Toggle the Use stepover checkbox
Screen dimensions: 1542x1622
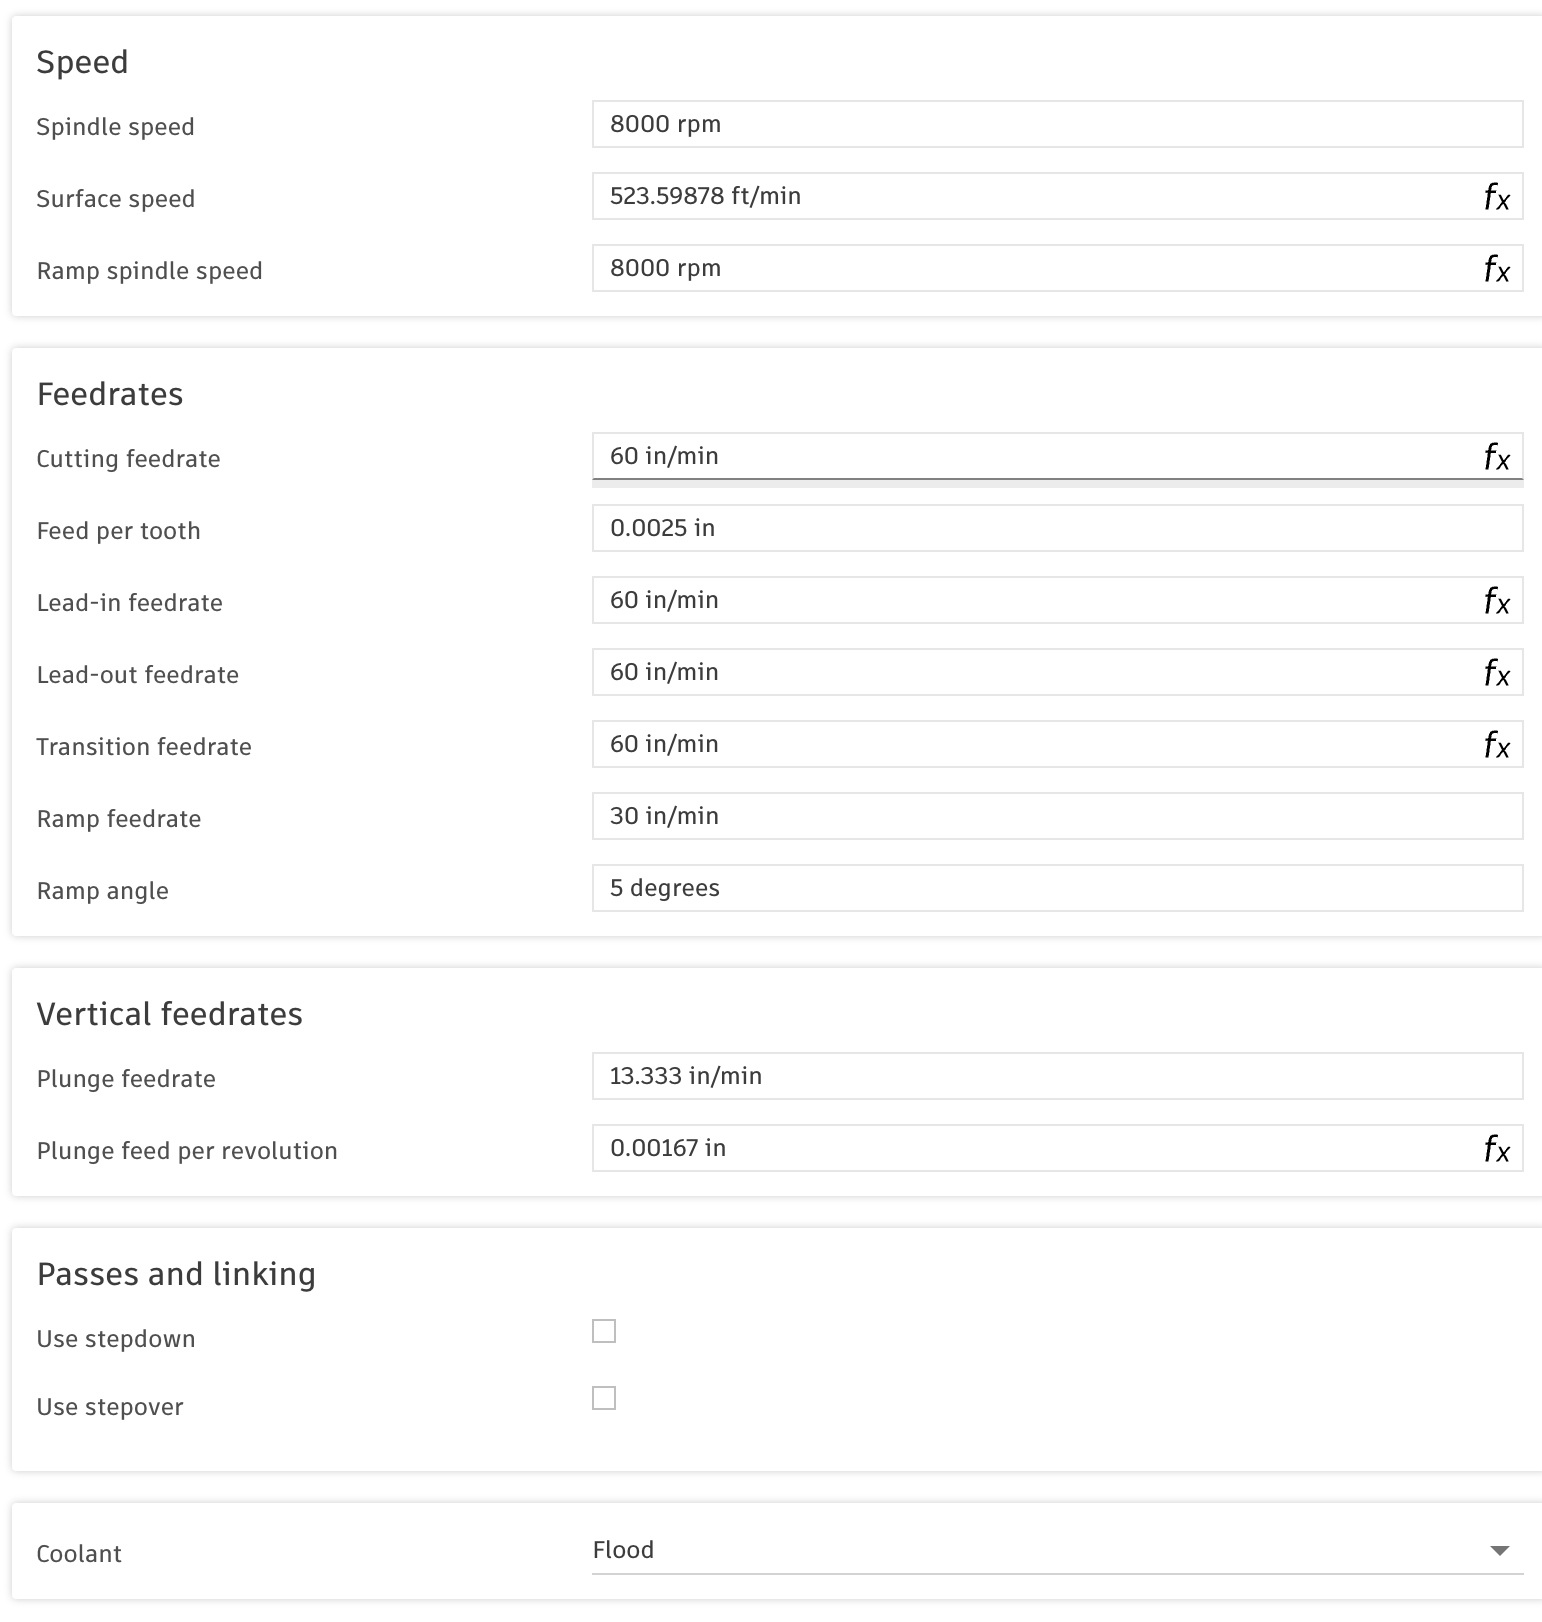tap(604, 1398)
